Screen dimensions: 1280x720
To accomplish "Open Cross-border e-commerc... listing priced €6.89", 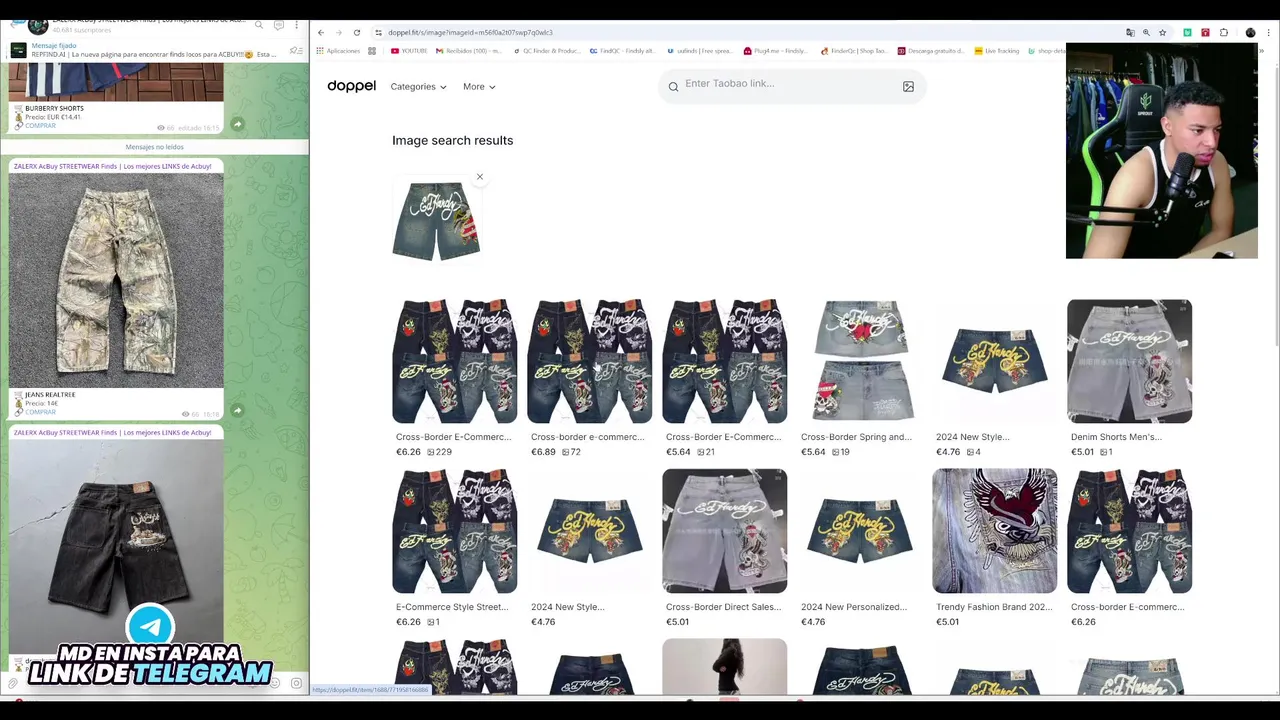I will [588, 437].
